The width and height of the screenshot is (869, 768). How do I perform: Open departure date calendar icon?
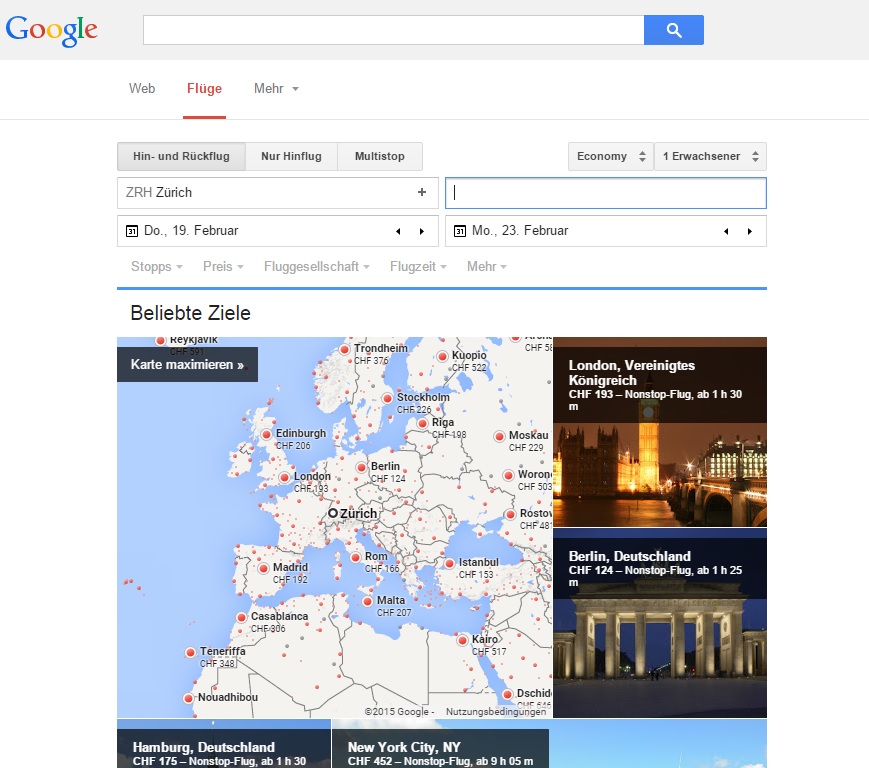(x=132, y=231)
